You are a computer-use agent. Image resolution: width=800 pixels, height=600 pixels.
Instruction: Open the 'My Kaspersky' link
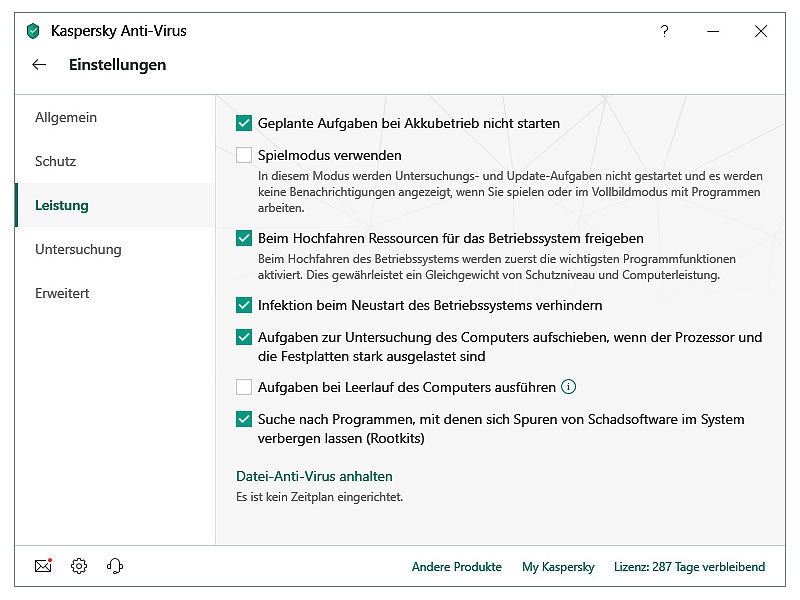[558, 567]
